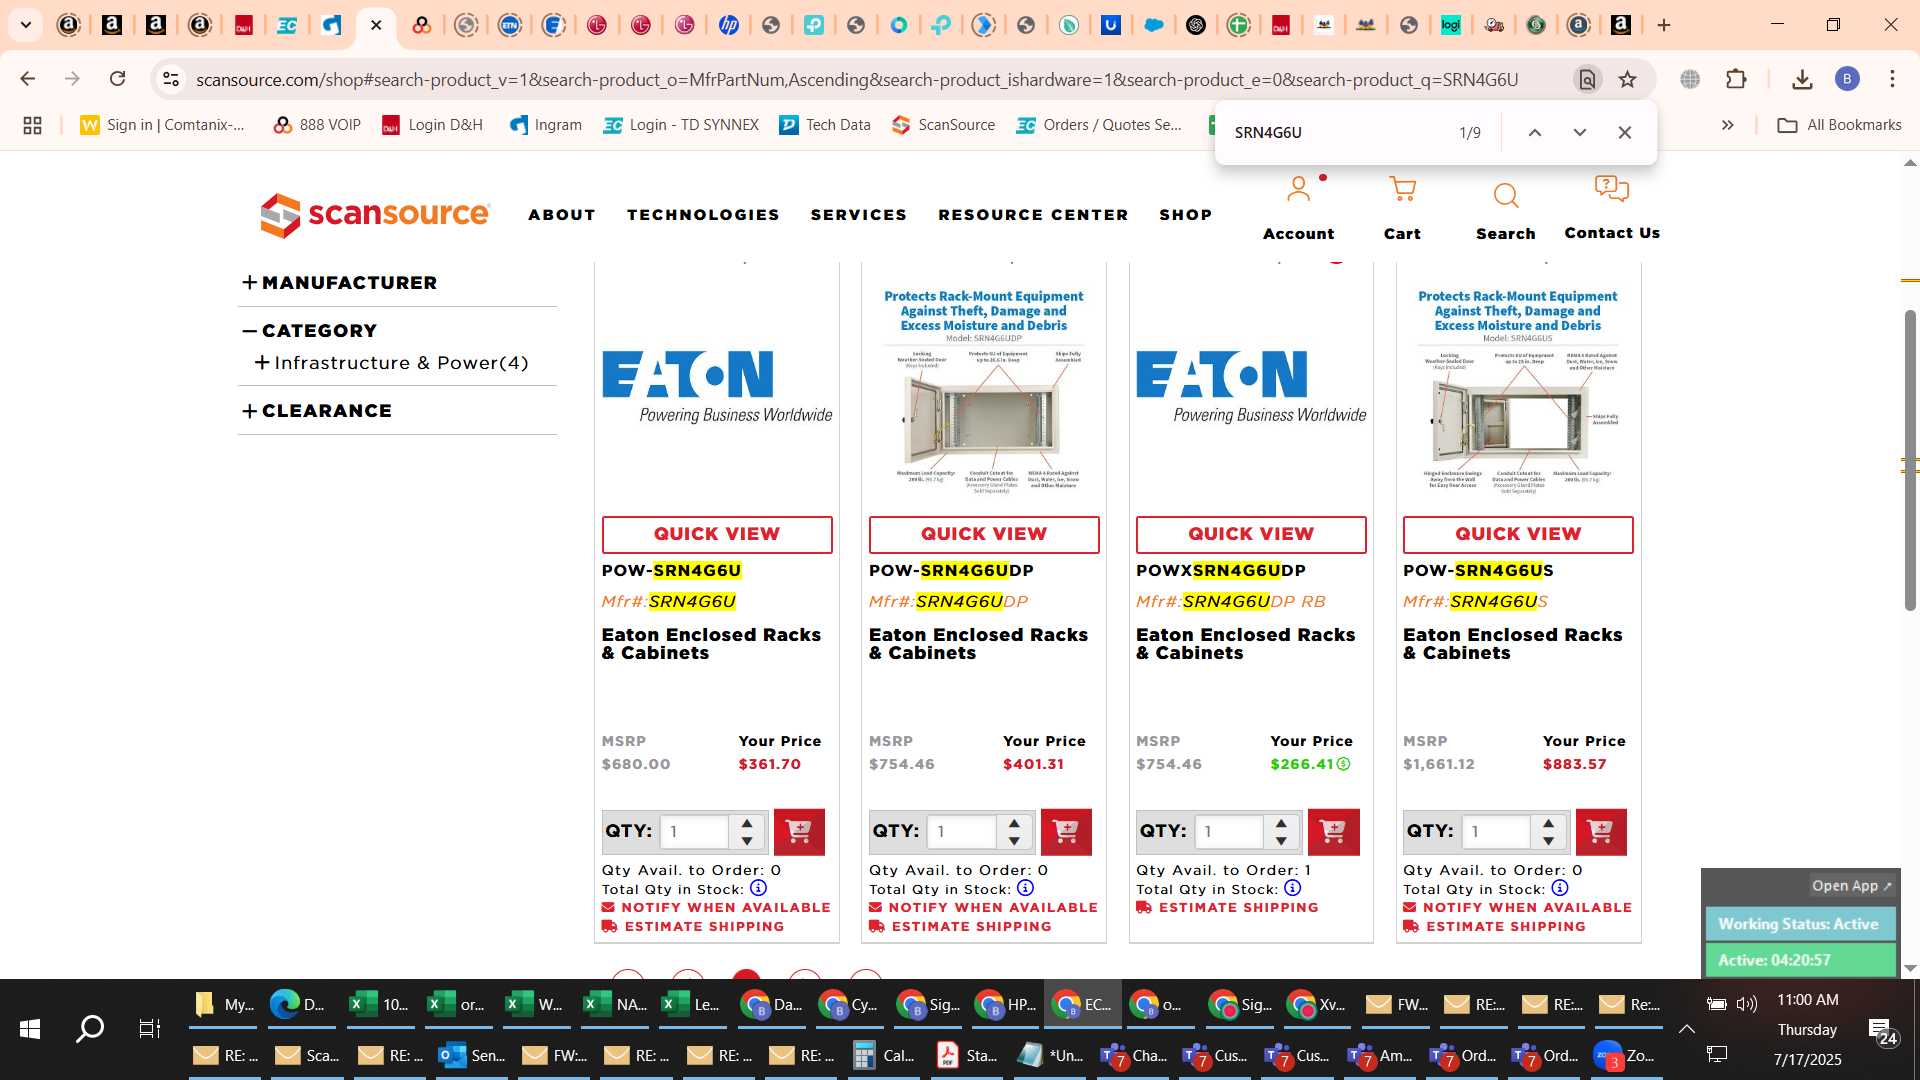The width and height of the screenshot is (1920, 1080).
Task: Click special price icon next to $266.41
Action: point(1343,764)
